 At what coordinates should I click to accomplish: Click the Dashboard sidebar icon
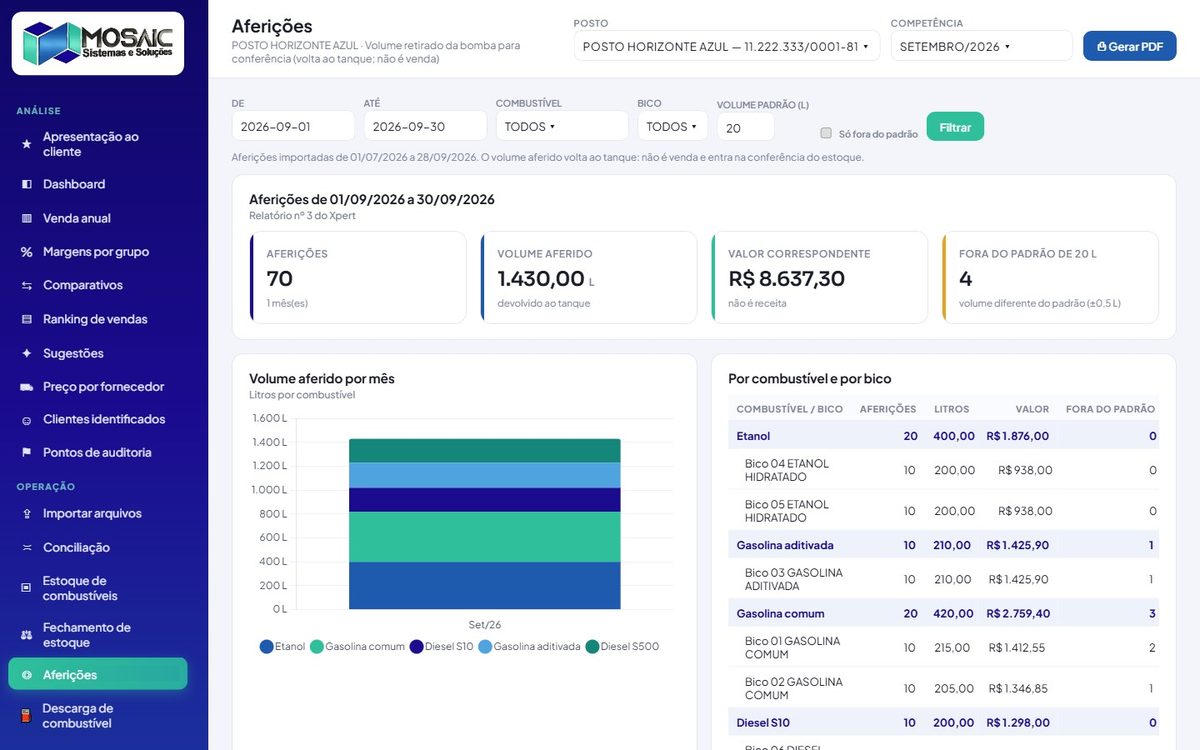(27, 185)
